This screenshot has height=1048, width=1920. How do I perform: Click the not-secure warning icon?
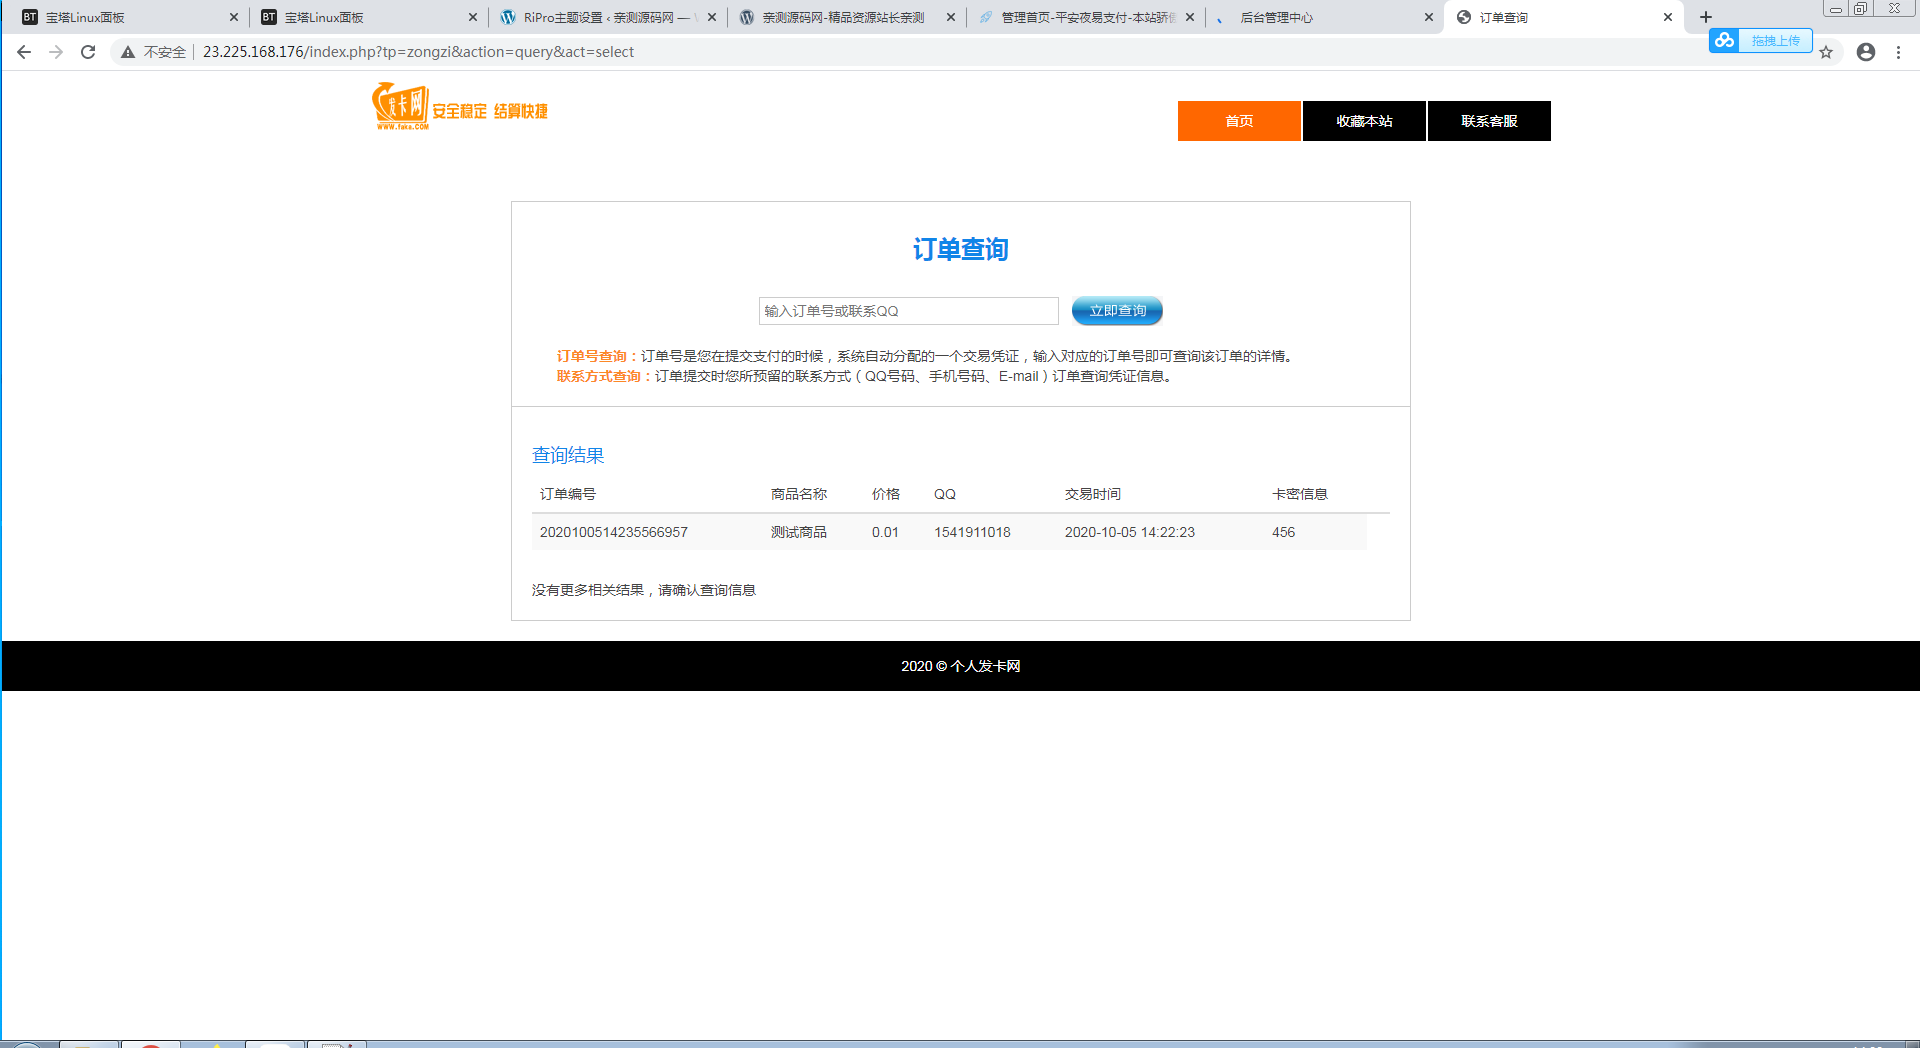[128, 52]
